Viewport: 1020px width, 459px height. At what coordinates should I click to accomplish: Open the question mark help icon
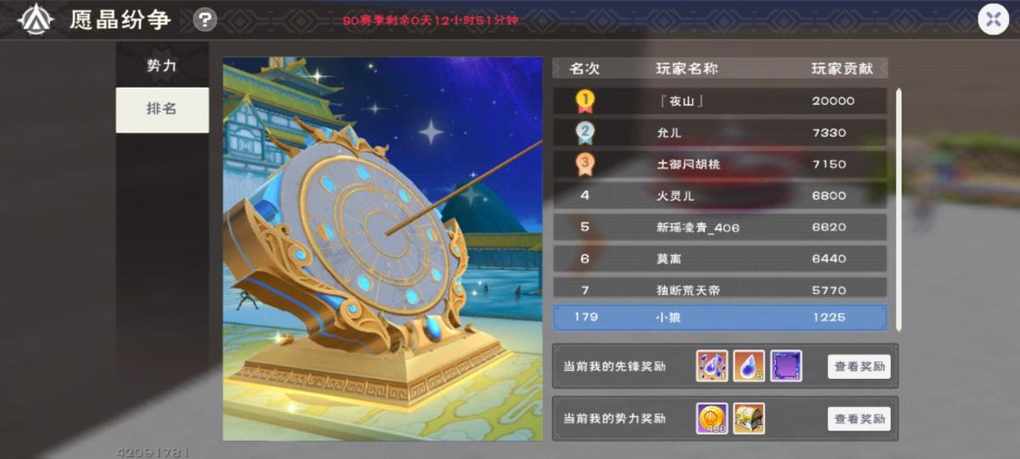205,20
